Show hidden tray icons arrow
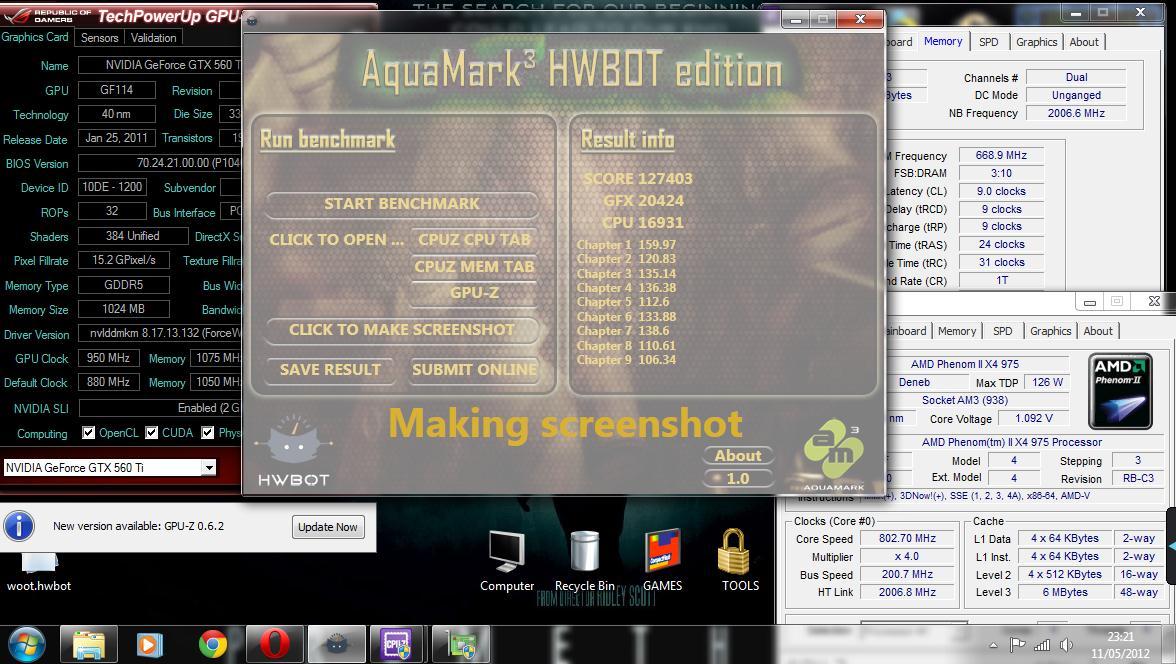Viewport: 1176px width, 664px height. point(994,645)
